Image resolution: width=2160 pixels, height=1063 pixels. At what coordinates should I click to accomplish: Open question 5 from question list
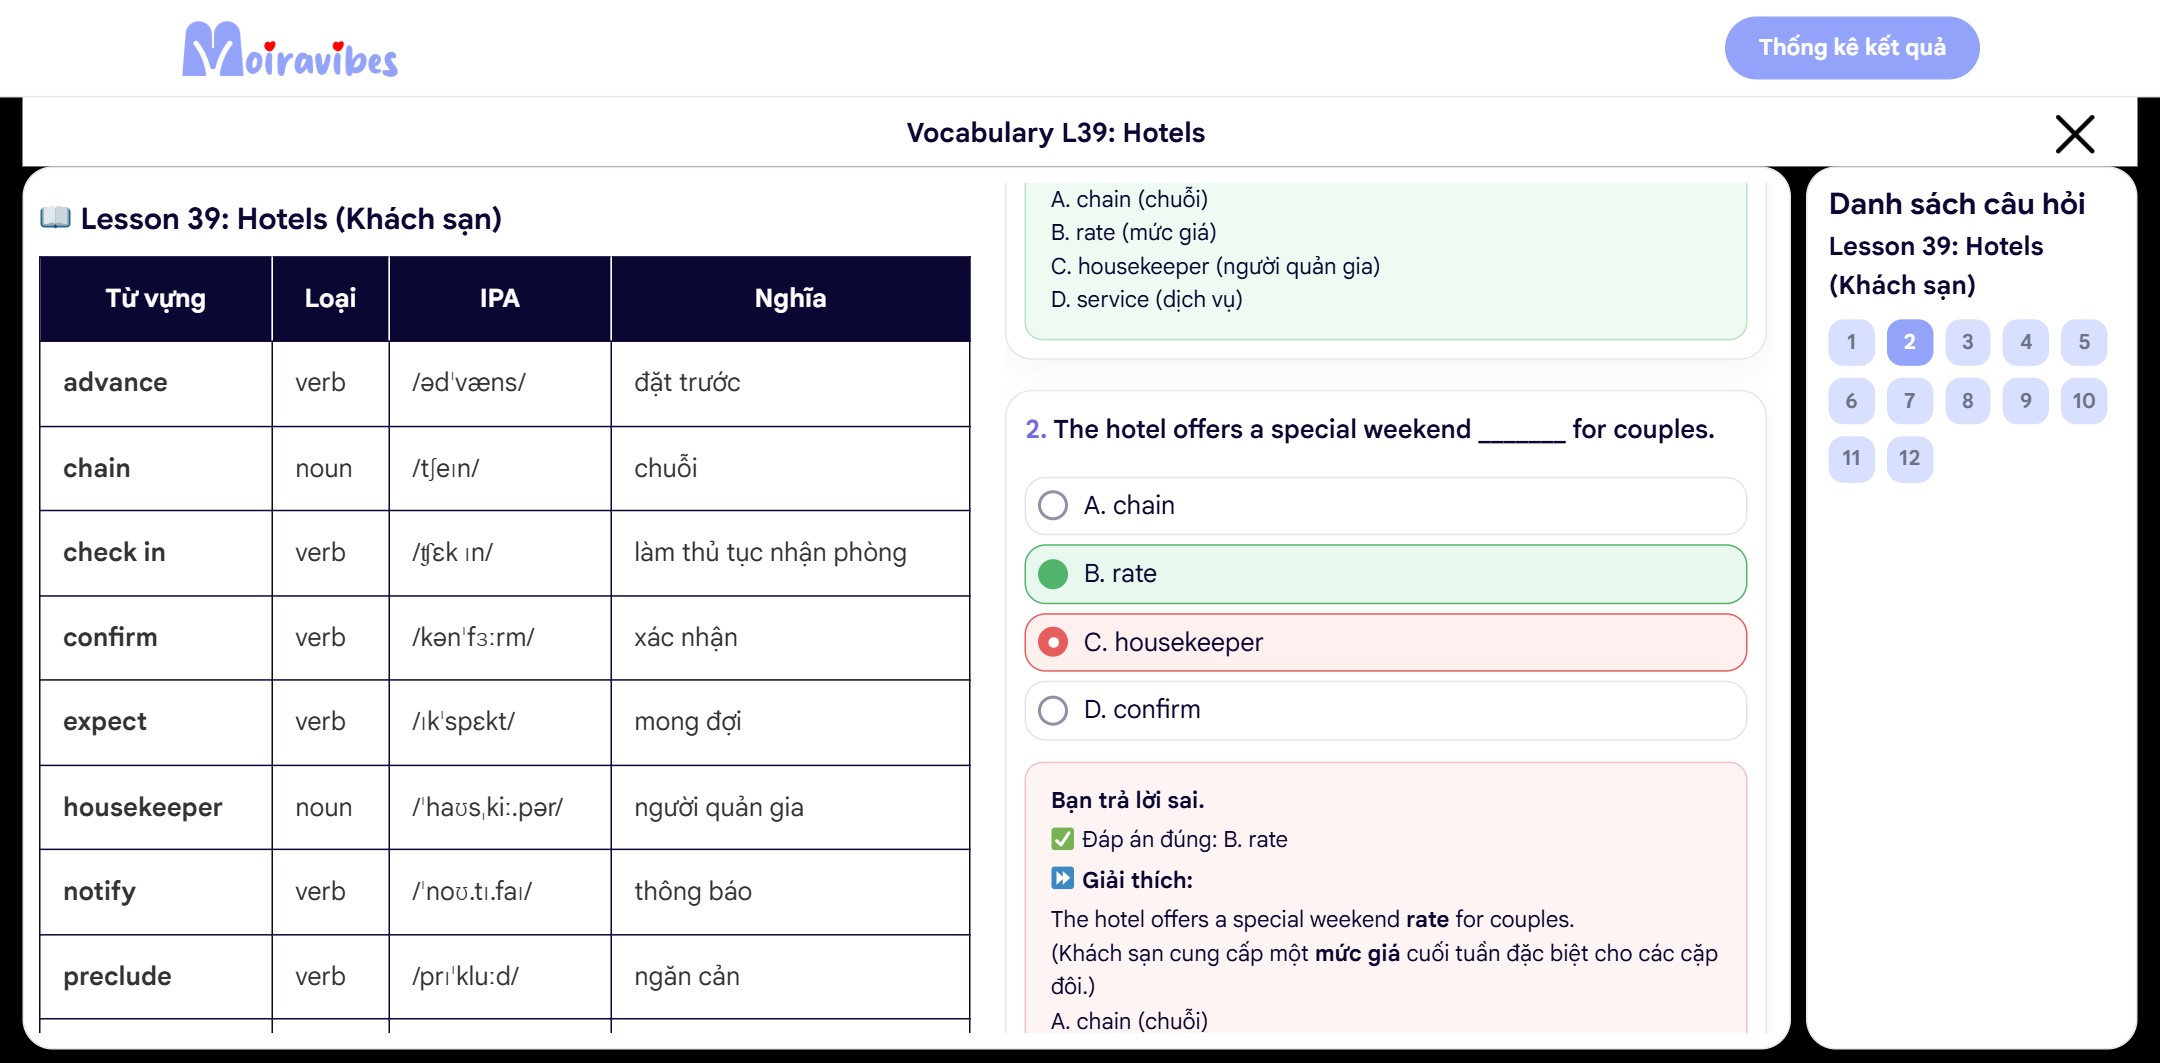pos(2084,342)
